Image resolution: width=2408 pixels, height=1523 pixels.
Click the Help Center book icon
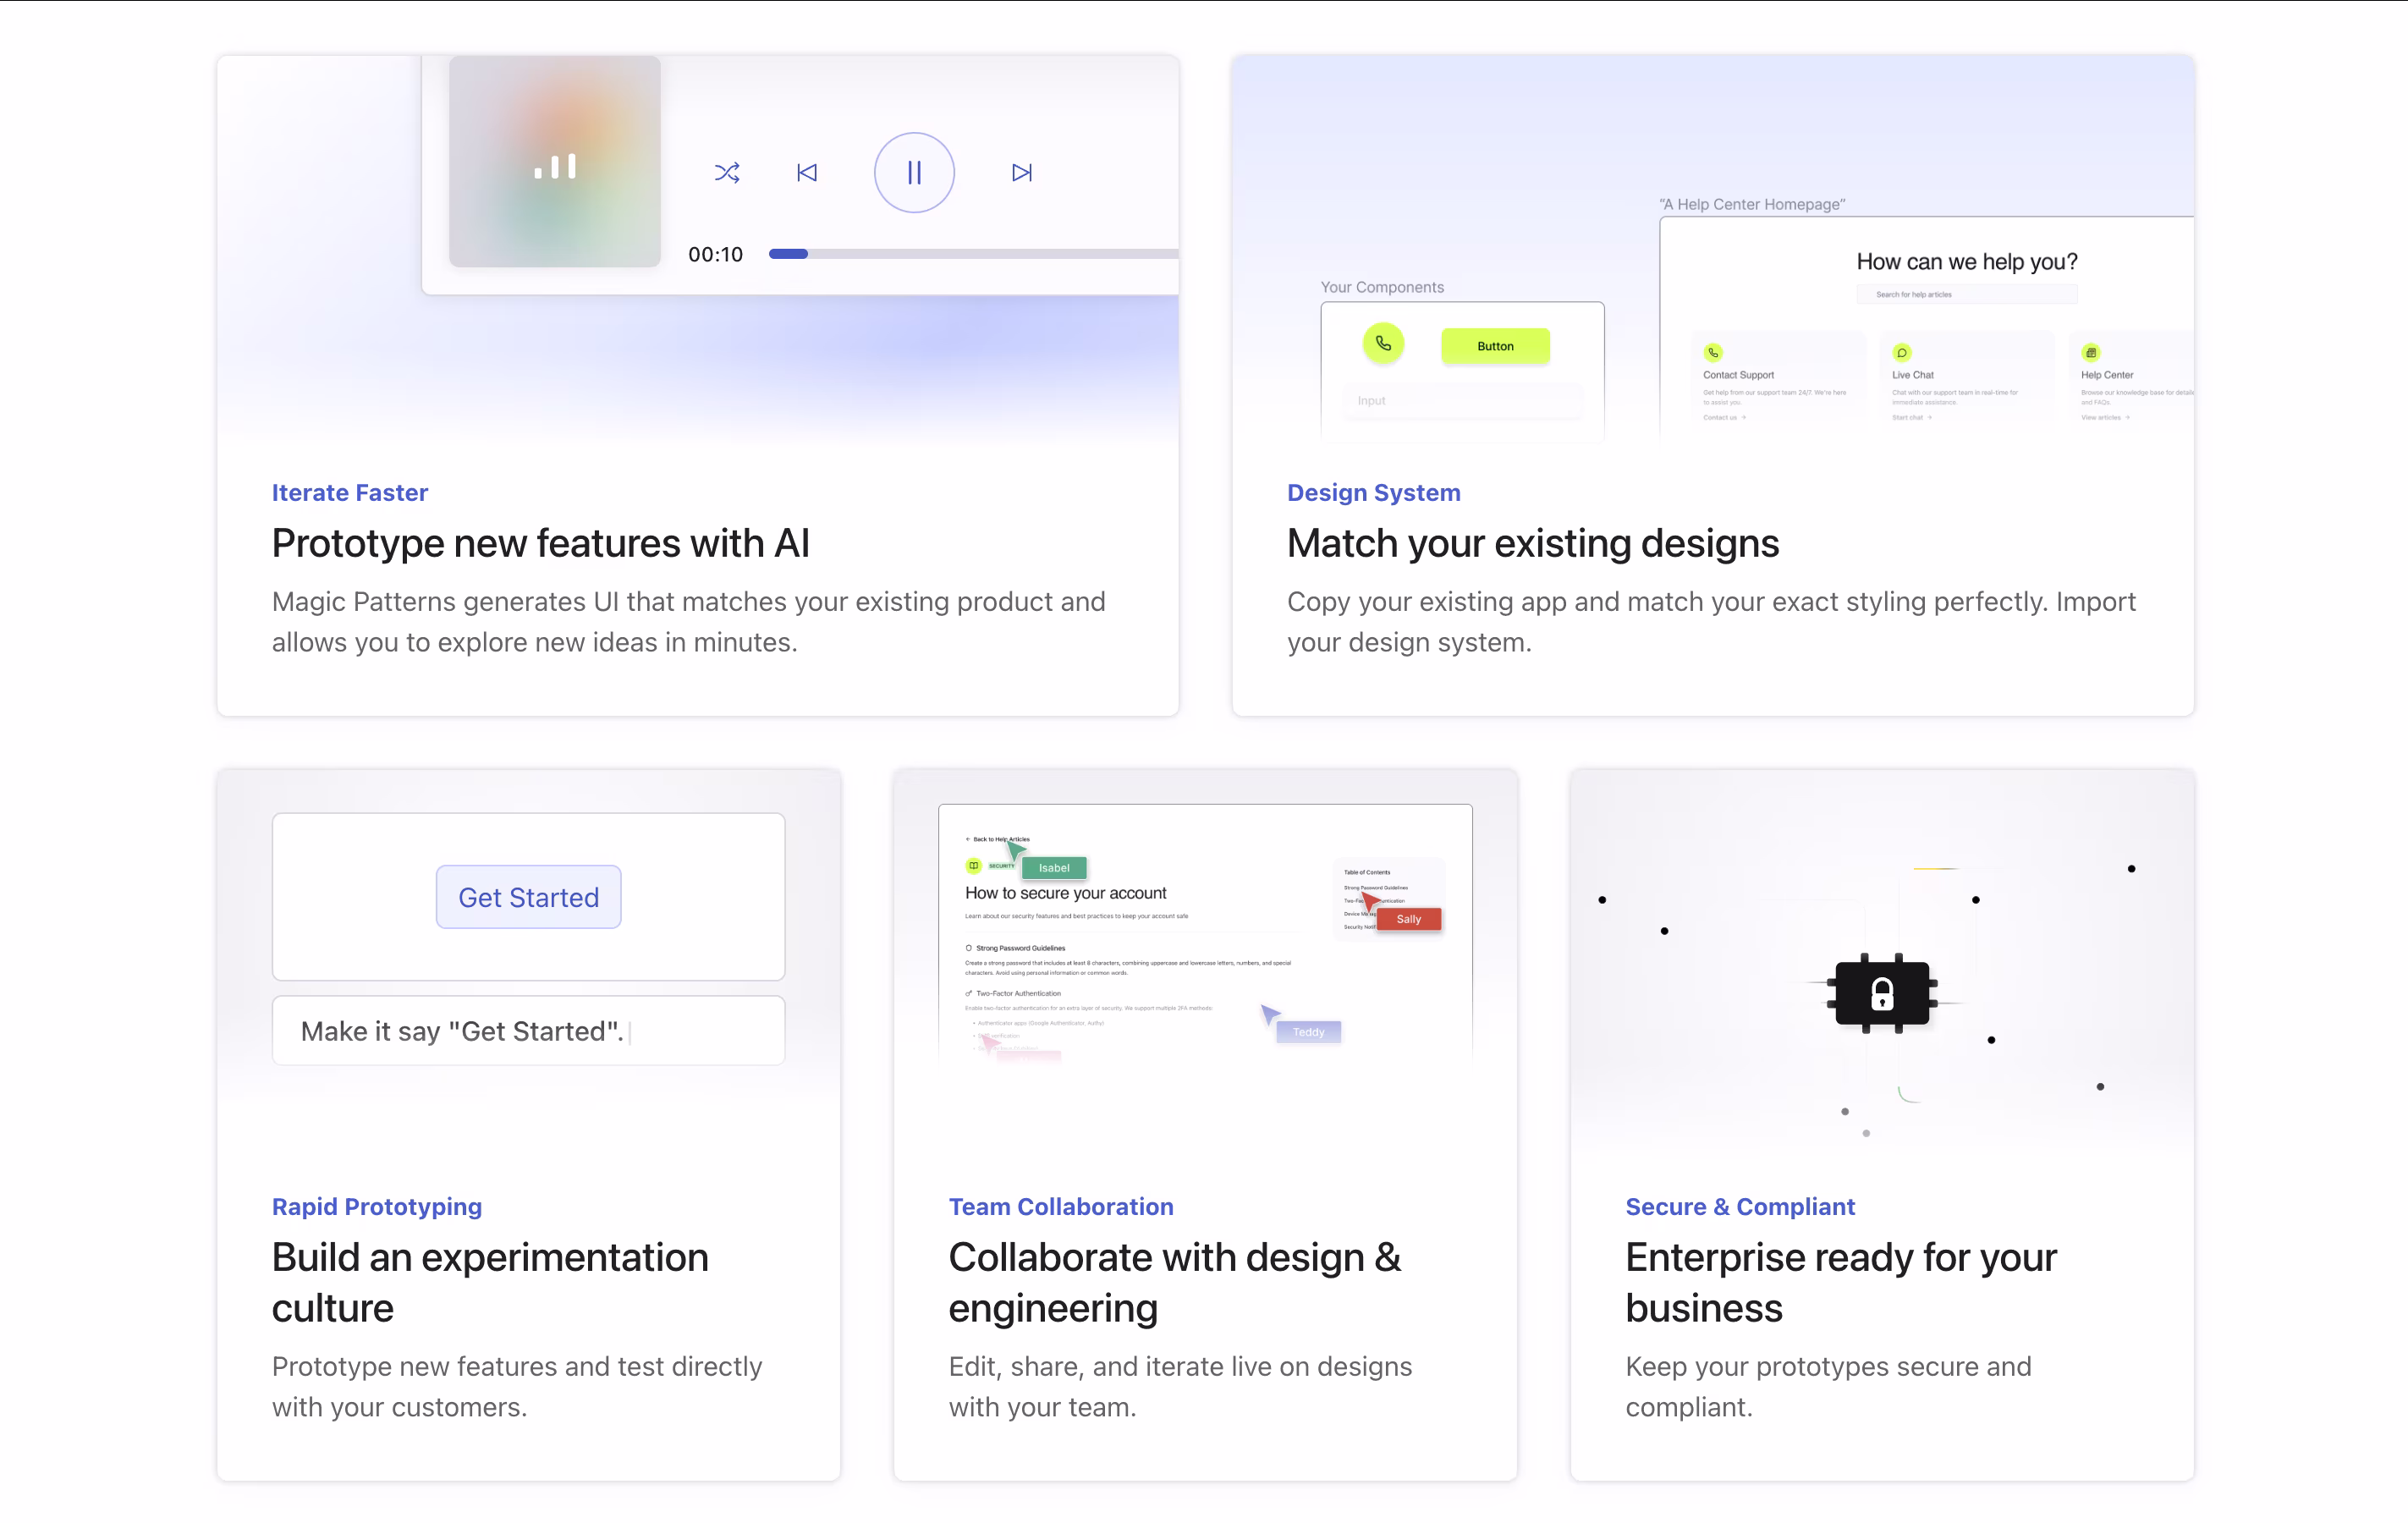point(2091,353)
